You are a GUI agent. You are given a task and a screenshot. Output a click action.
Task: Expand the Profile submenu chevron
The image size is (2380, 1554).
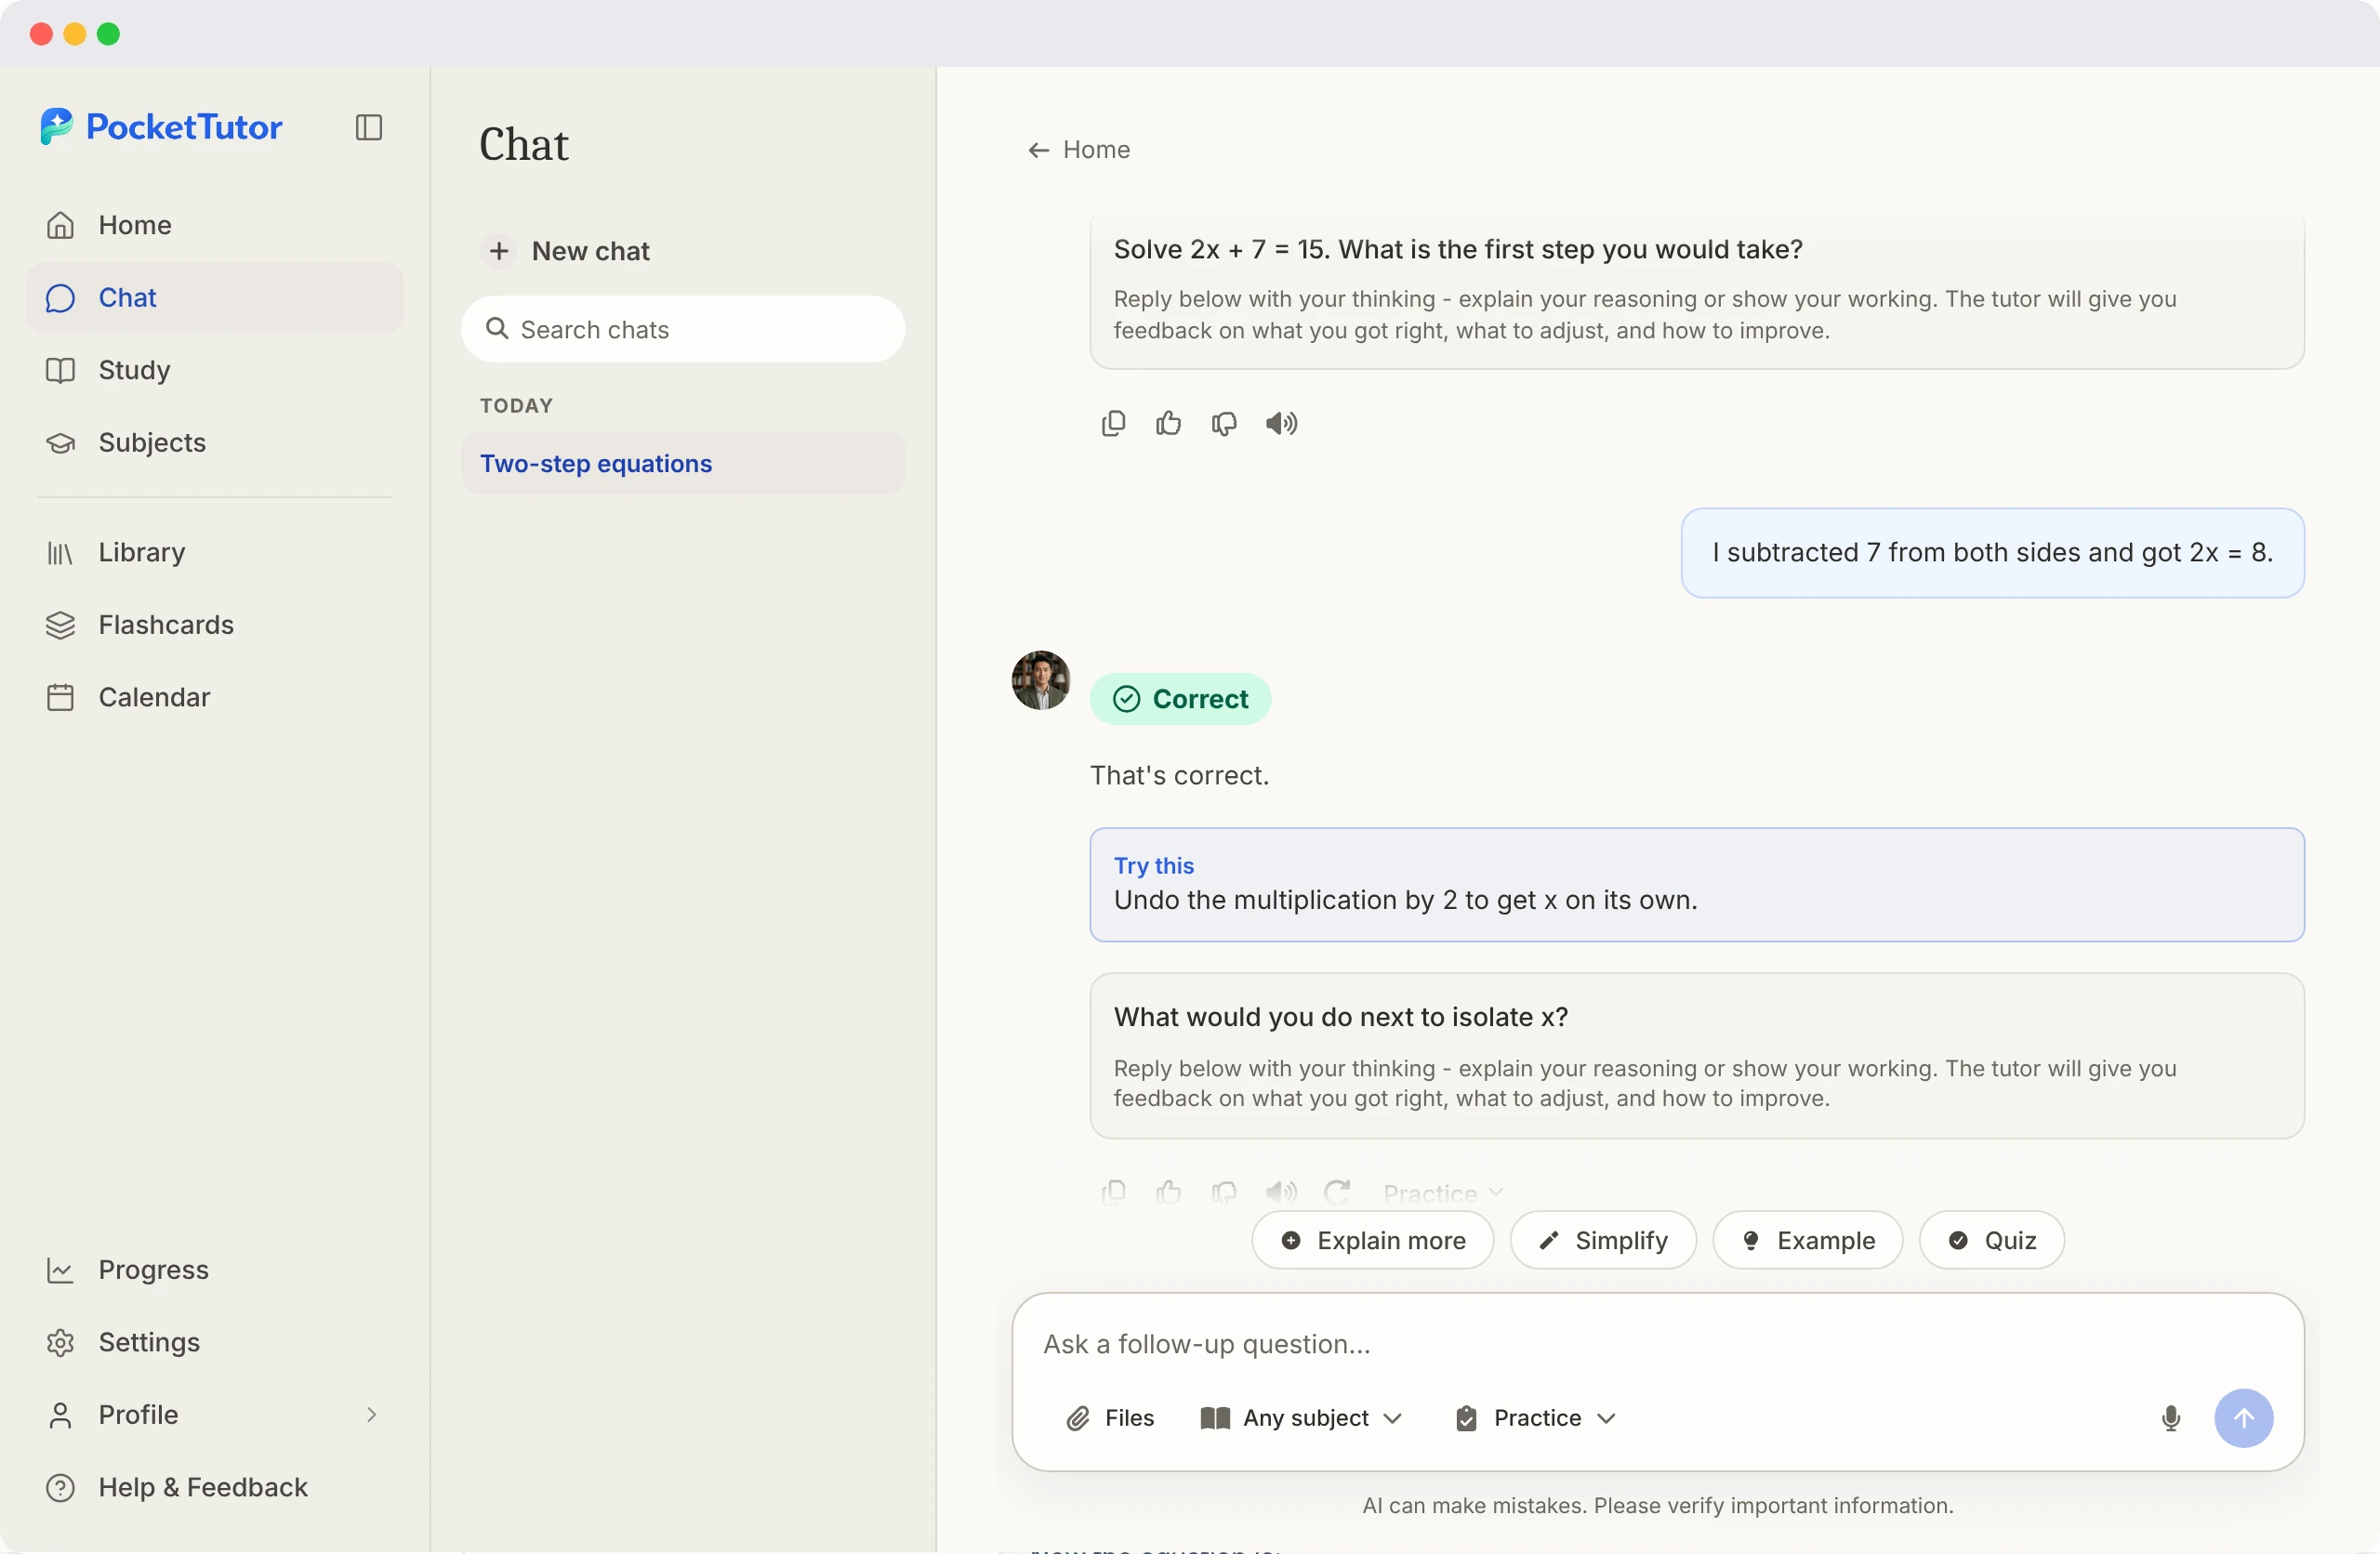(371, 1414)
